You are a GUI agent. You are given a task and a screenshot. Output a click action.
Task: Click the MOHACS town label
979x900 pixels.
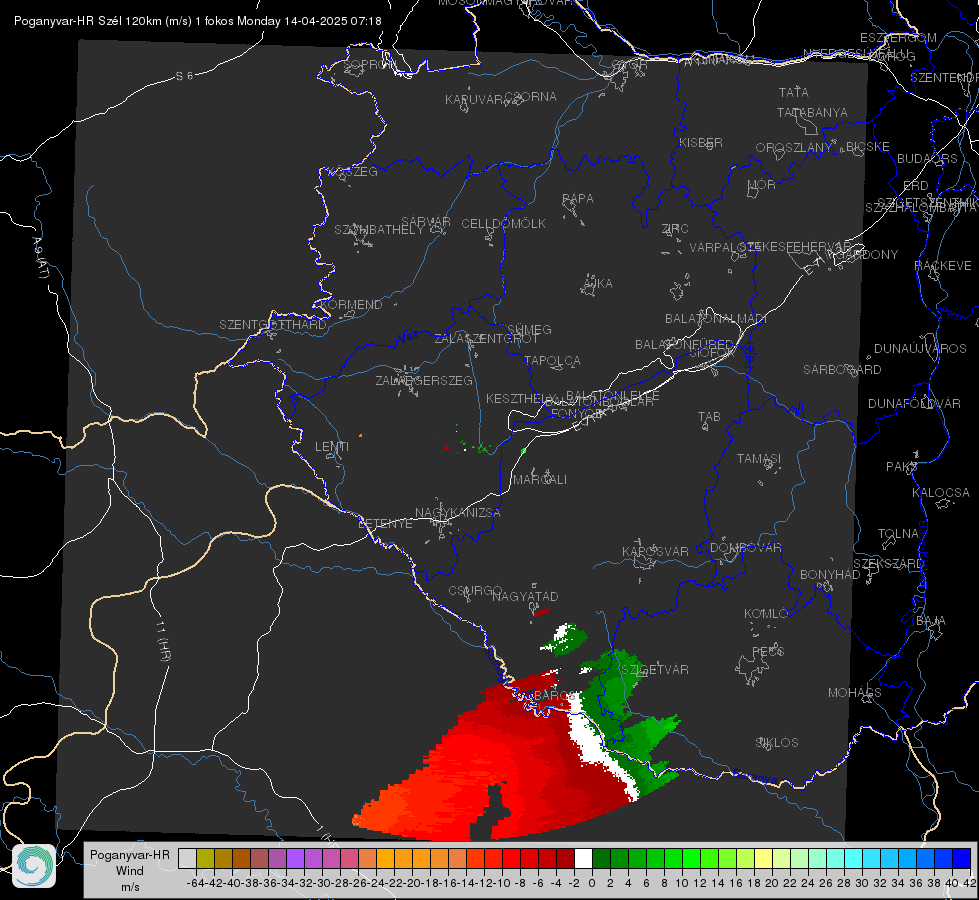tap(855, 693)
